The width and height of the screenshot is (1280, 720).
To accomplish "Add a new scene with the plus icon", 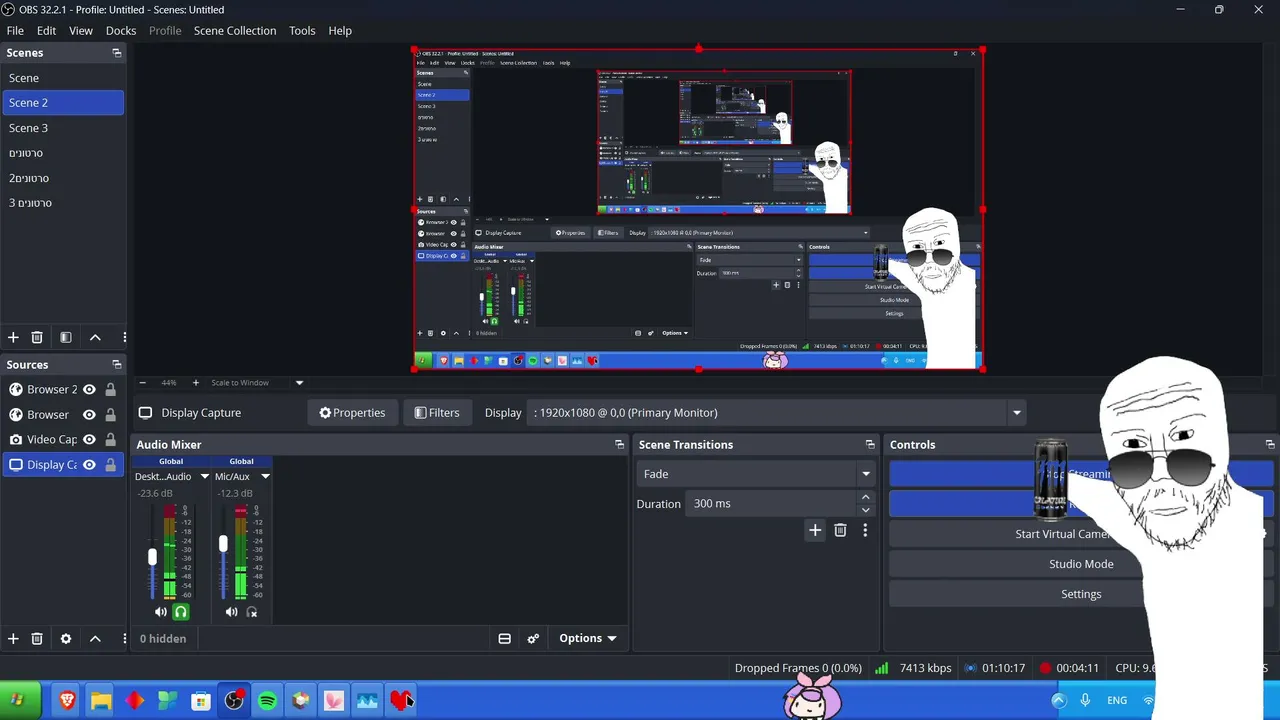I will 13,338.
